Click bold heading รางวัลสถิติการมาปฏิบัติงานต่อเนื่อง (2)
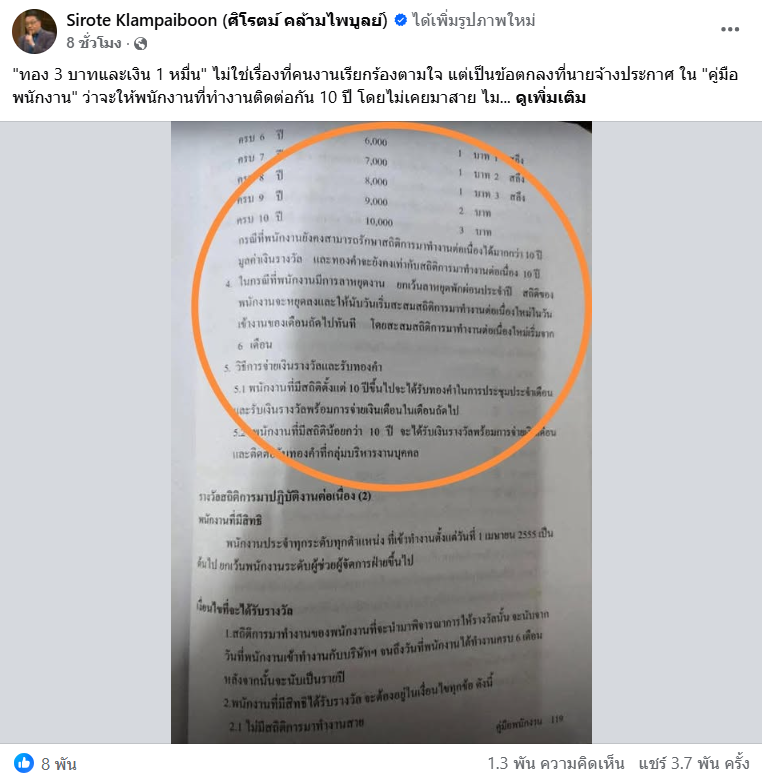Screen dimensions: 762x773 285,496
